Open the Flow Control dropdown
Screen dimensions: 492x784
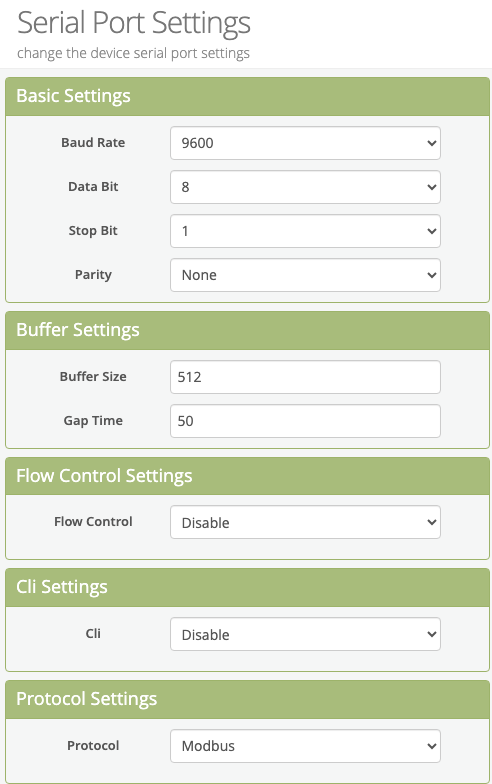pos(305,522)
